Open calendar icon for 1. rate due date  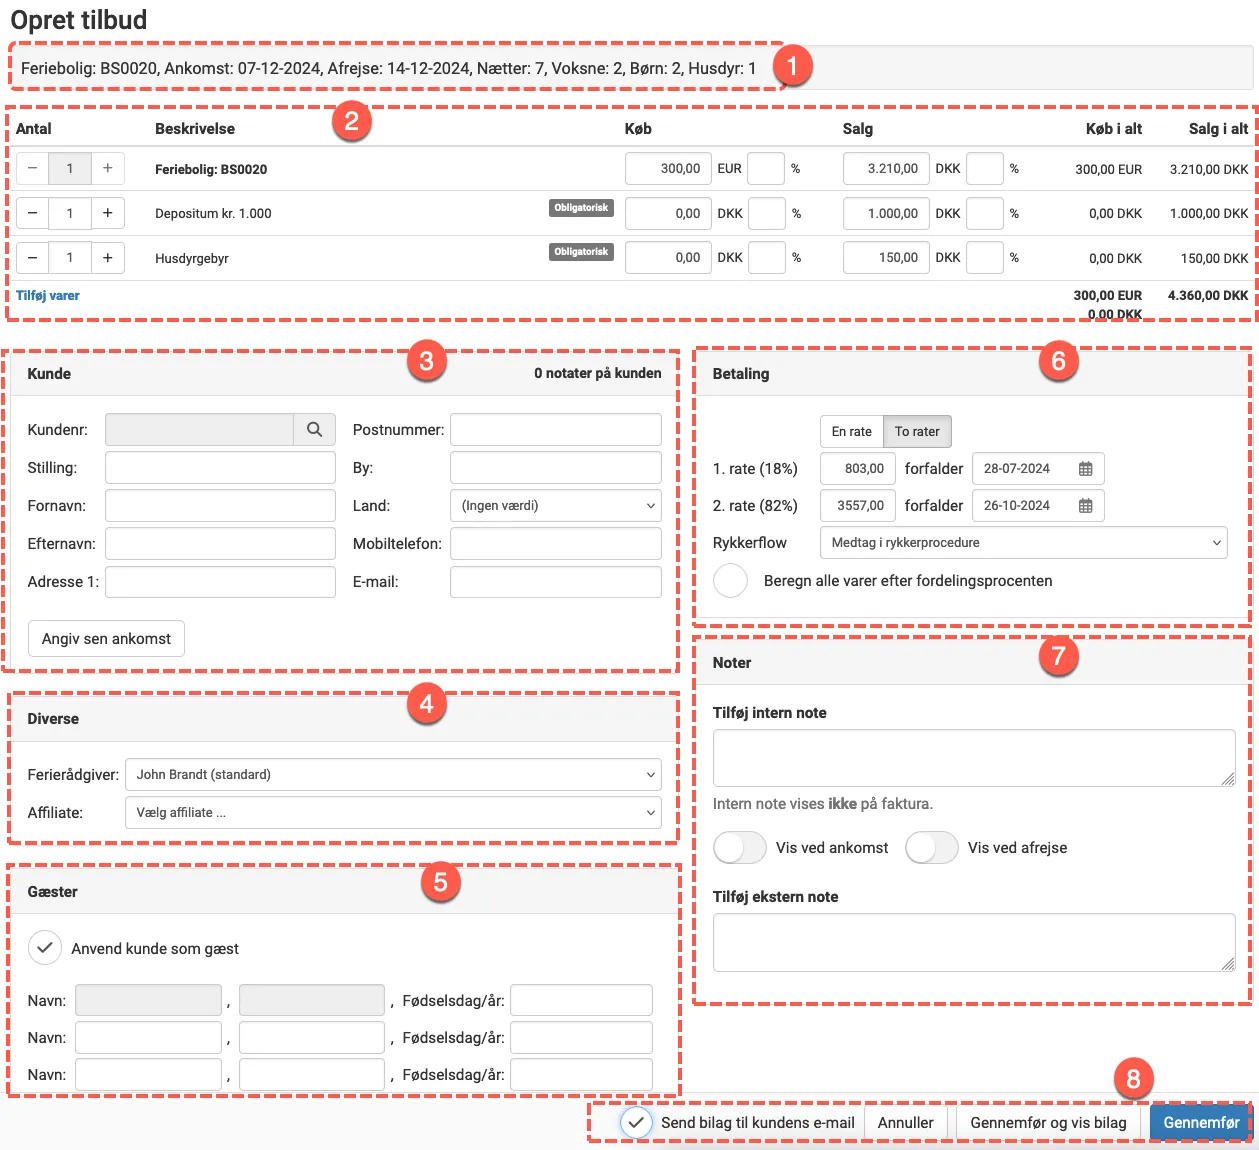pos(1085,469)
